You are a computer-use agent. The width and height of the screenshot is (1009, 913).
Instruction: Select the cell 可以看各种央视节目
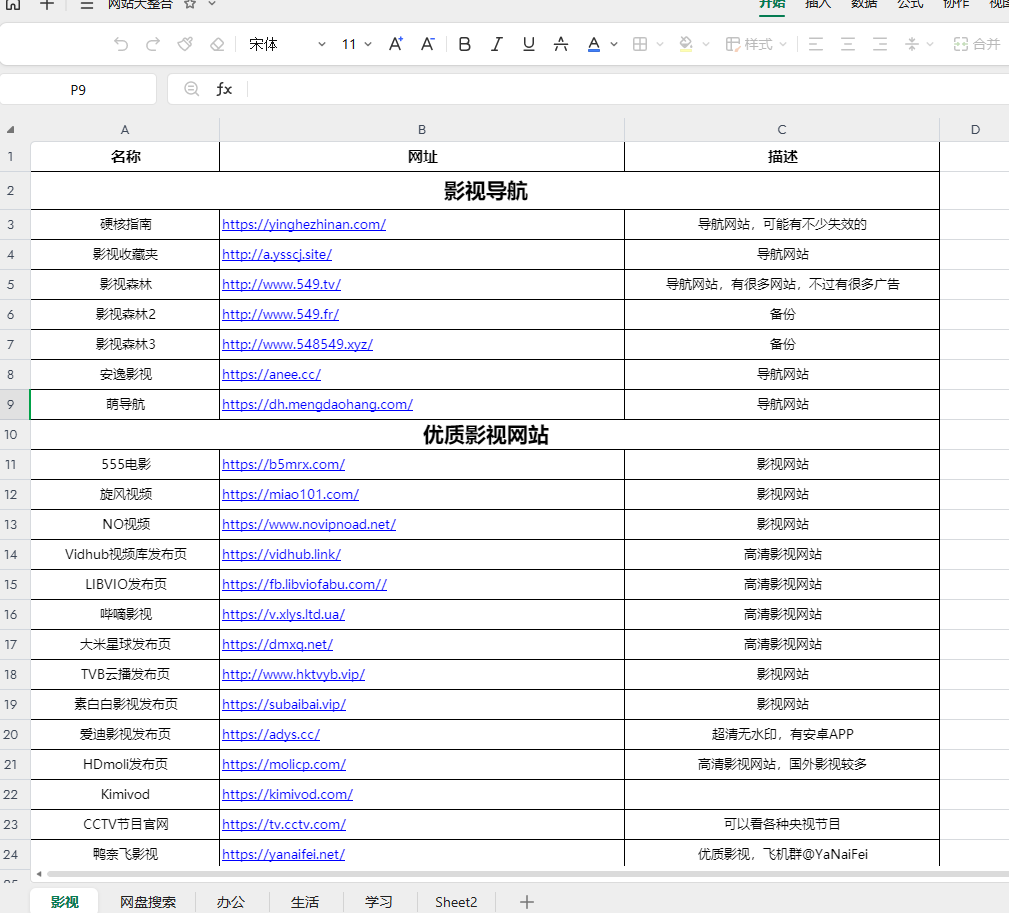click(x=782, y=824)
